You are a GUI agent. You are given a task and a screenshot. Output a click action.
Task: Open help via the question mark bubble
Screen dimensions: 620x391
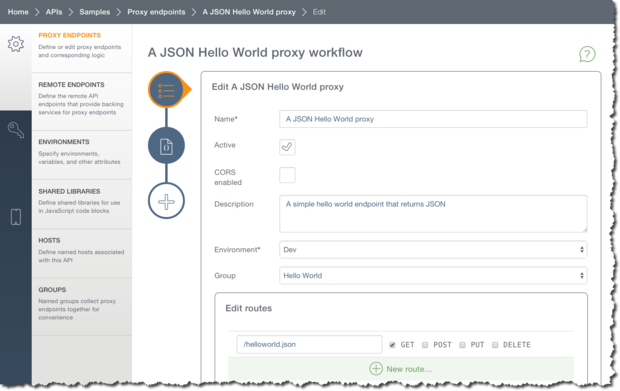[x=587, y=54]
